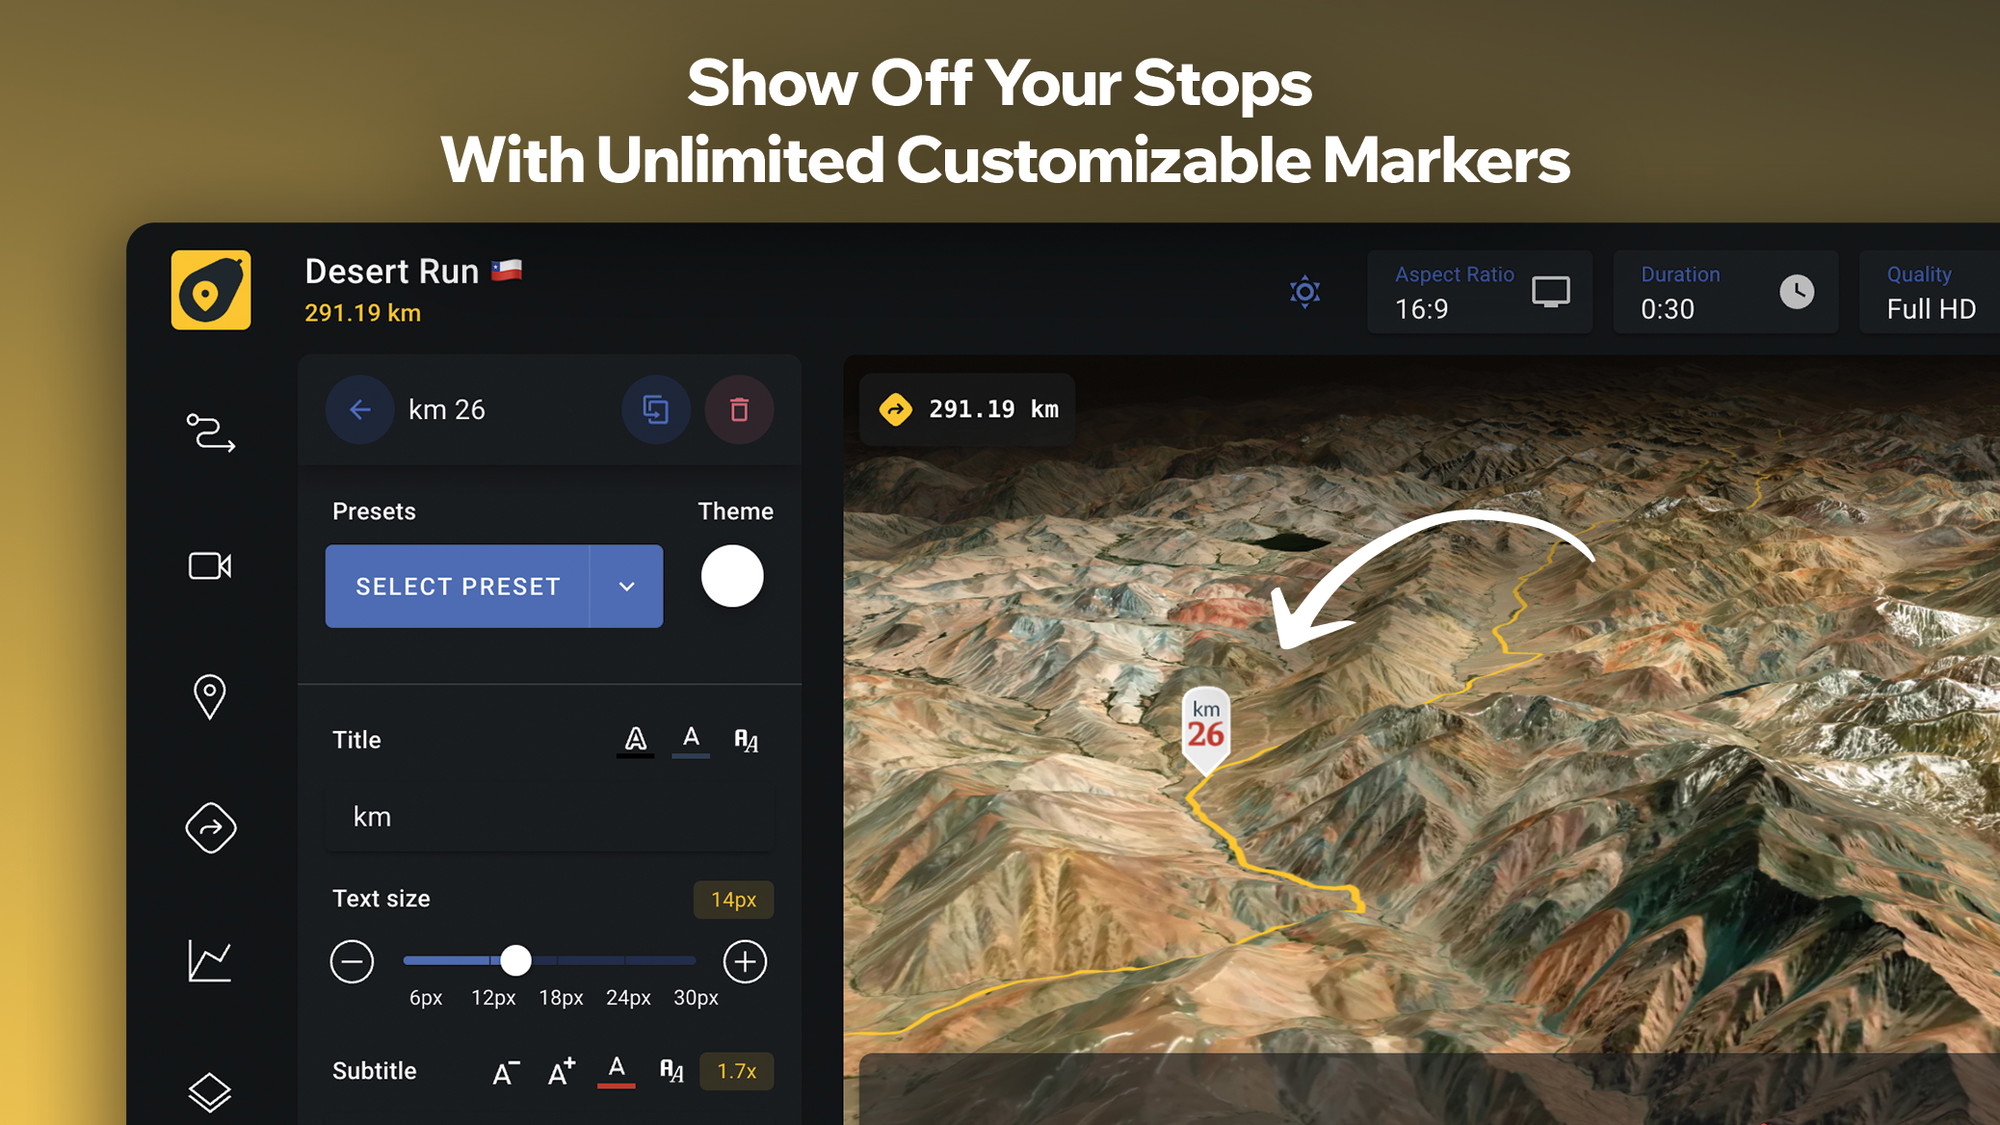Open the map layers panel
The height and width of the screenshot is (1125, 2000).
tap(210, 1092)
